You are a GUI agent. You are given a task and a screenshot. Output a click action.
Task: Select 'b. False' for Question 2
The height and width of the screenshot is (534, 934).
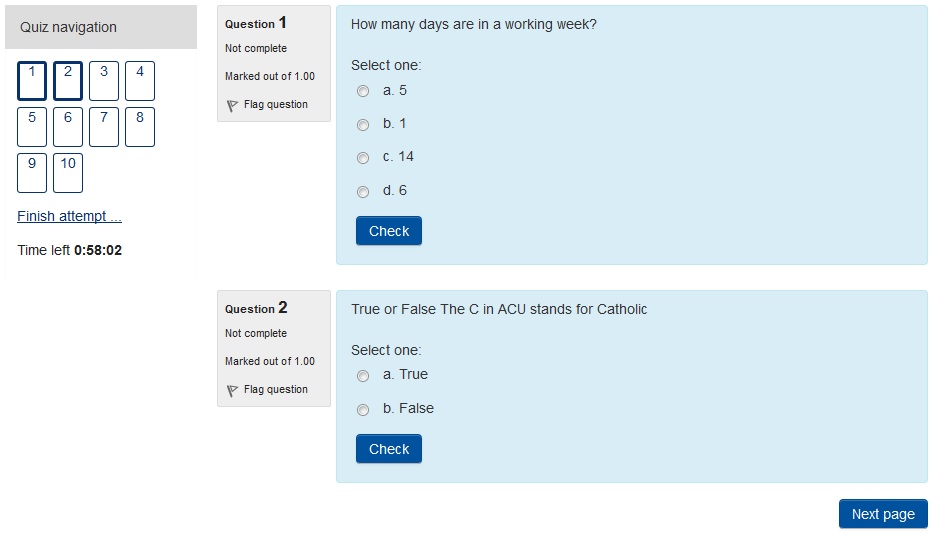coord(363,410)
